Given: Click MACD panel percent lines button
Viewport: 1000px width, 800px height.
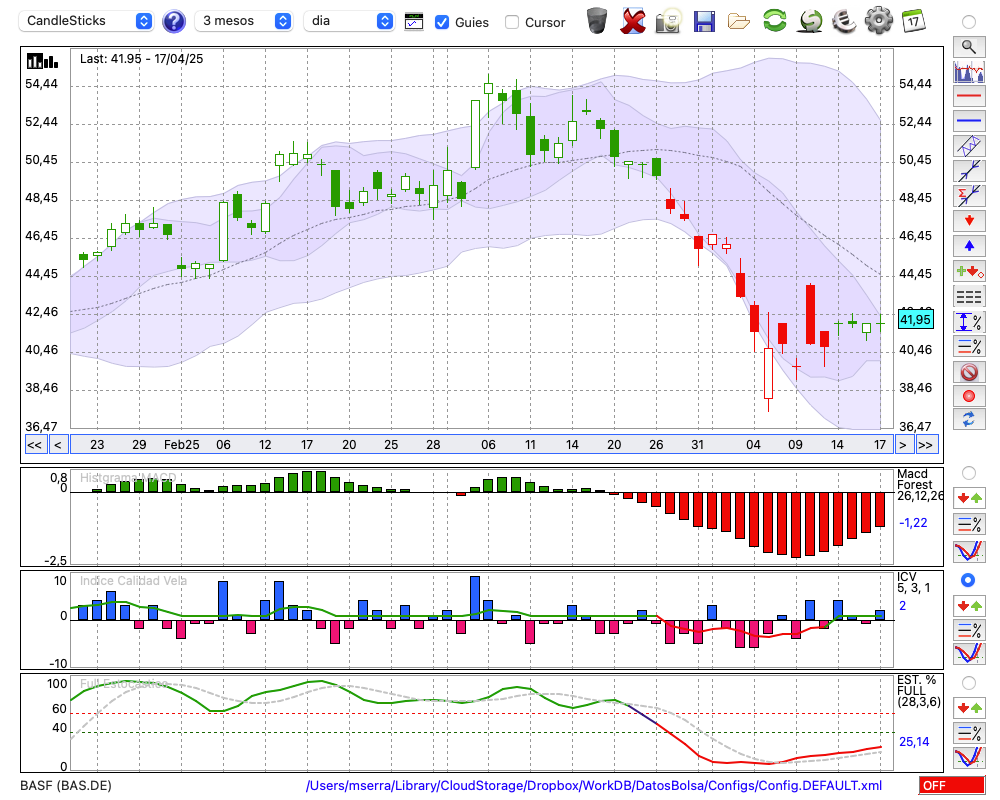Looking at the screenshot, I should 969,524.
